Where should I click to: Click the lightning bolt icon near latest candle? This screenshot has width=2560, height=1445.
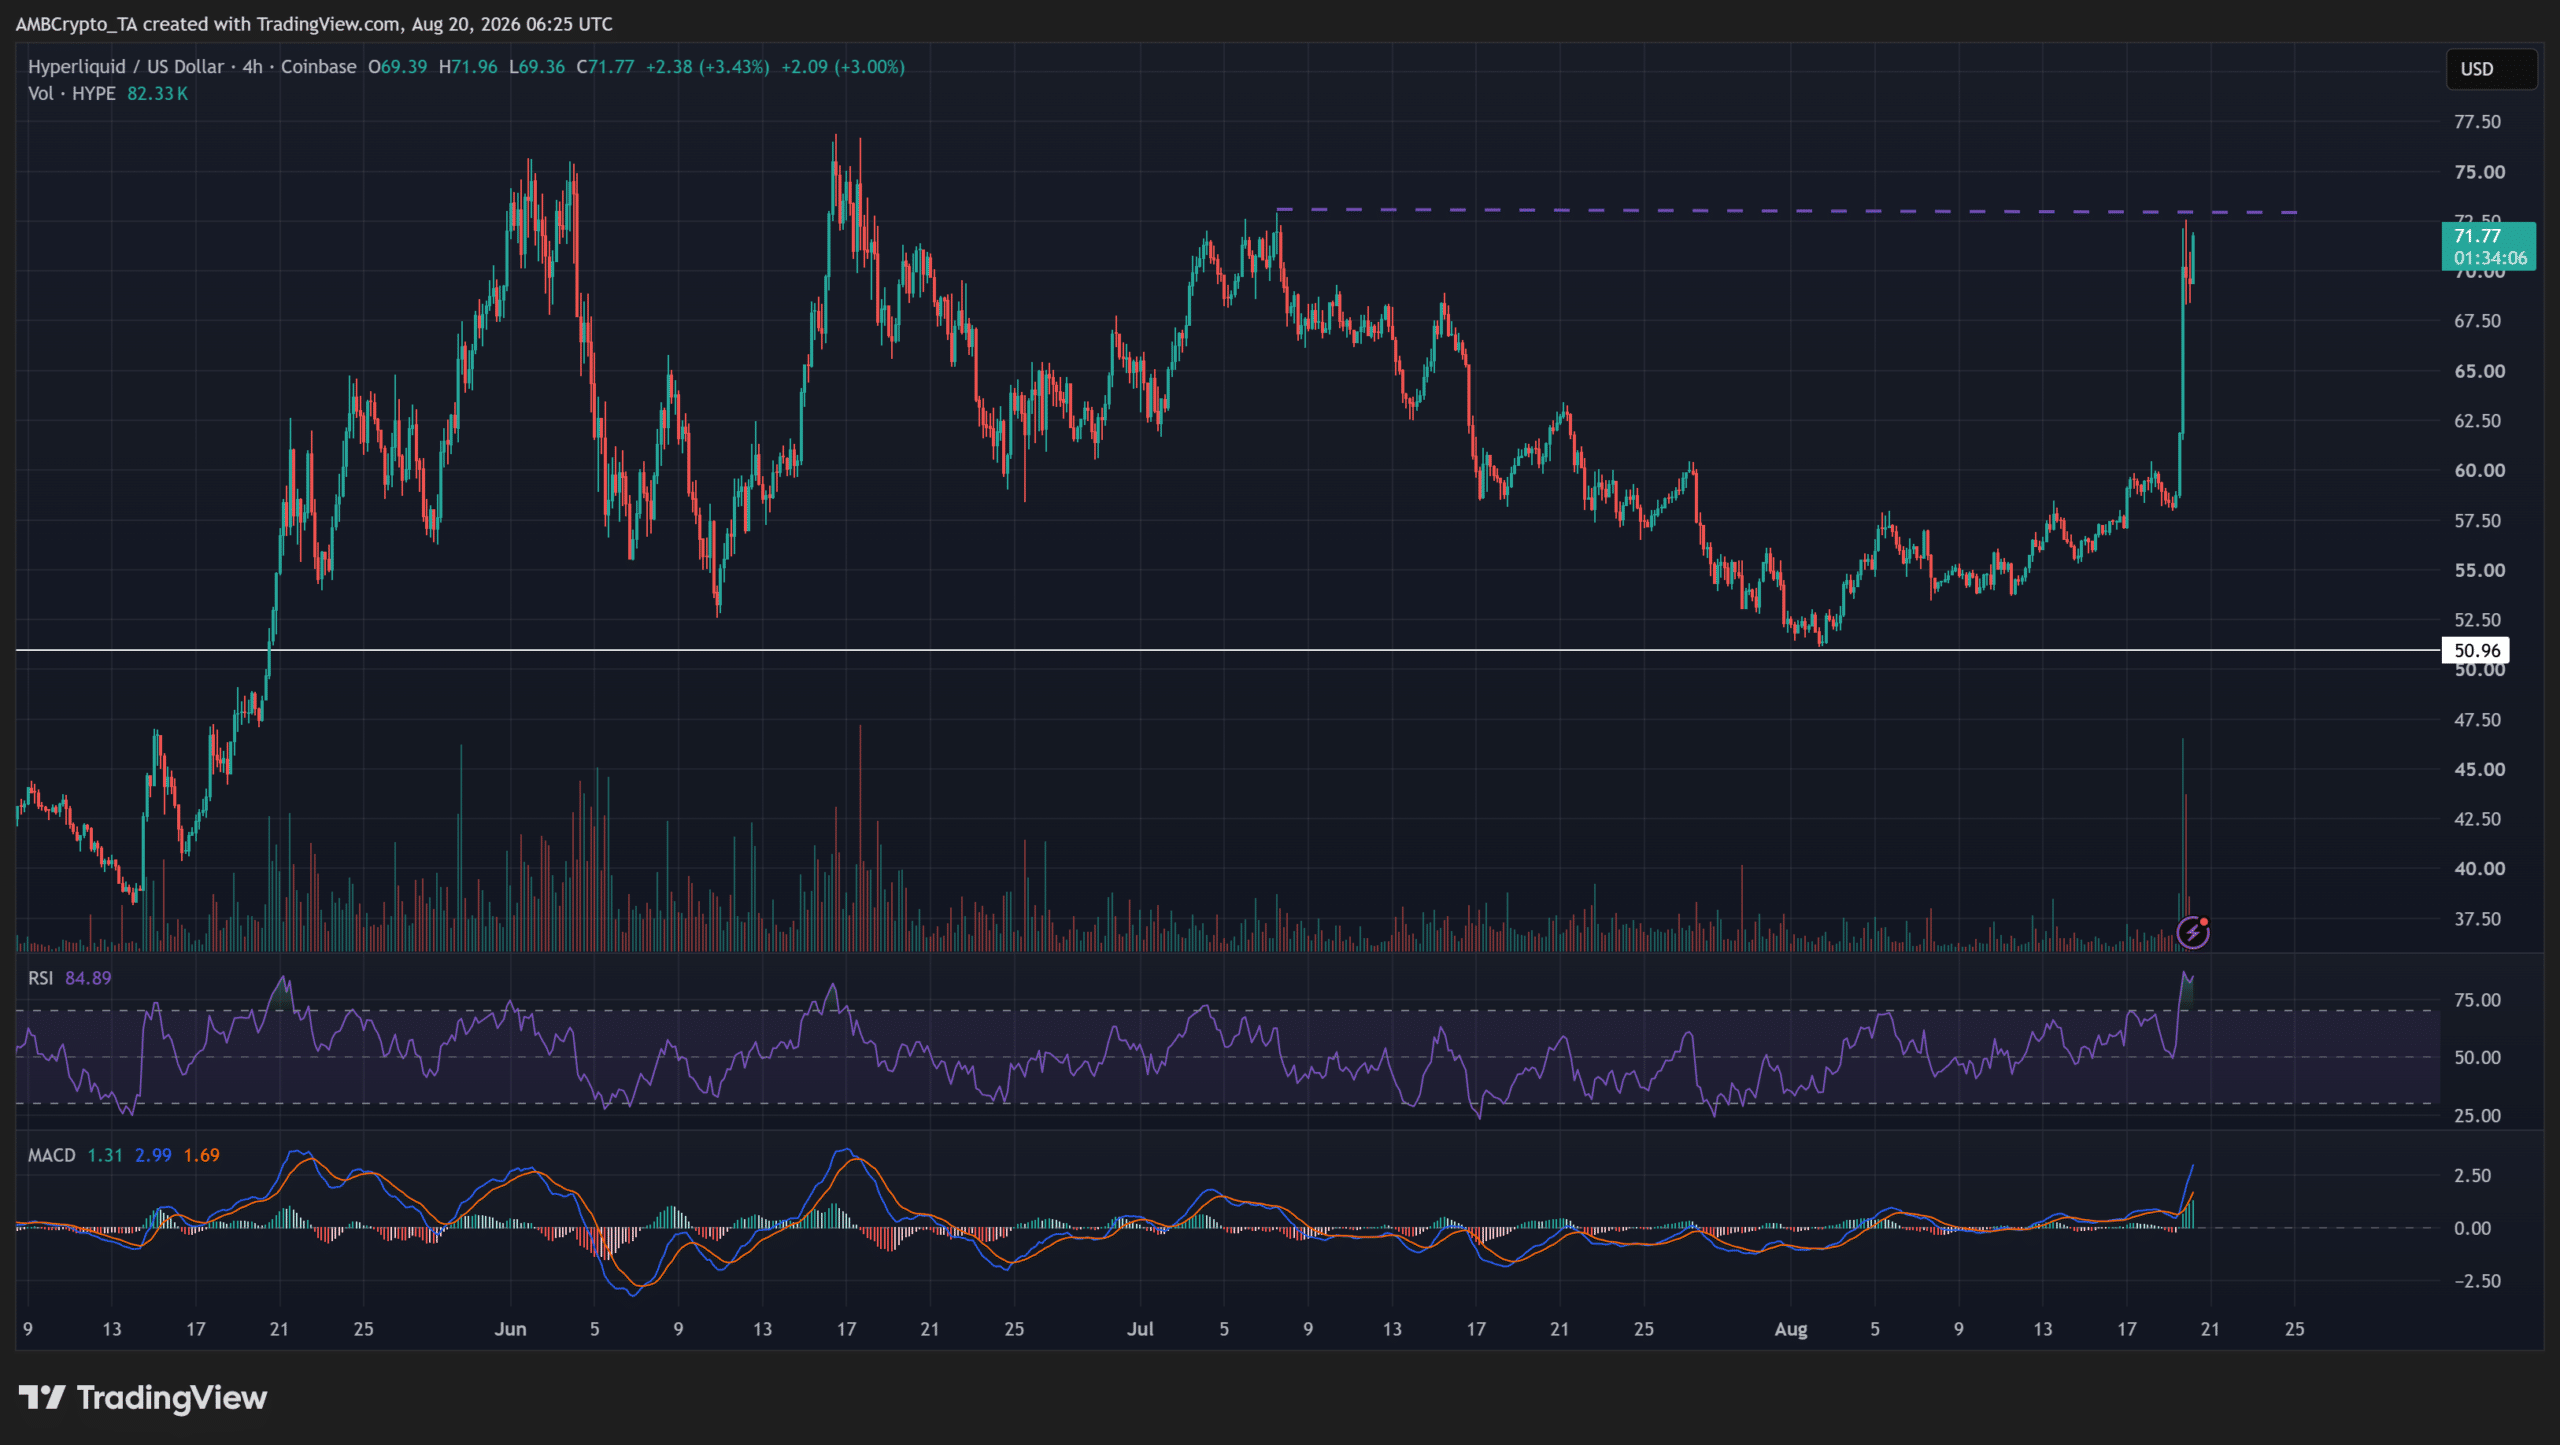2193,933
